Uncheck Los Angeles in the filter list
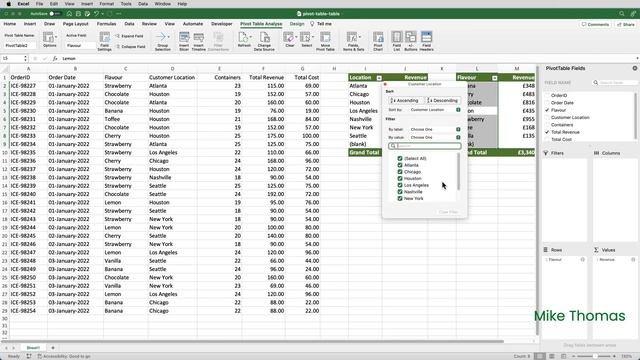This screenshot has height=360, width=640. (x=400, y=185)
